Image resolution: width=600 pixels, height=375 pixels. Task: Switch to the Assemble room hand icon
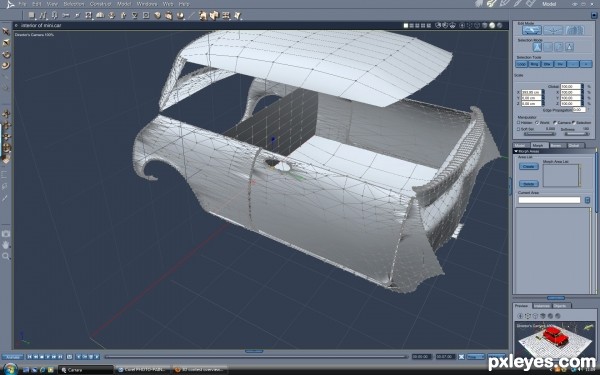479,3
